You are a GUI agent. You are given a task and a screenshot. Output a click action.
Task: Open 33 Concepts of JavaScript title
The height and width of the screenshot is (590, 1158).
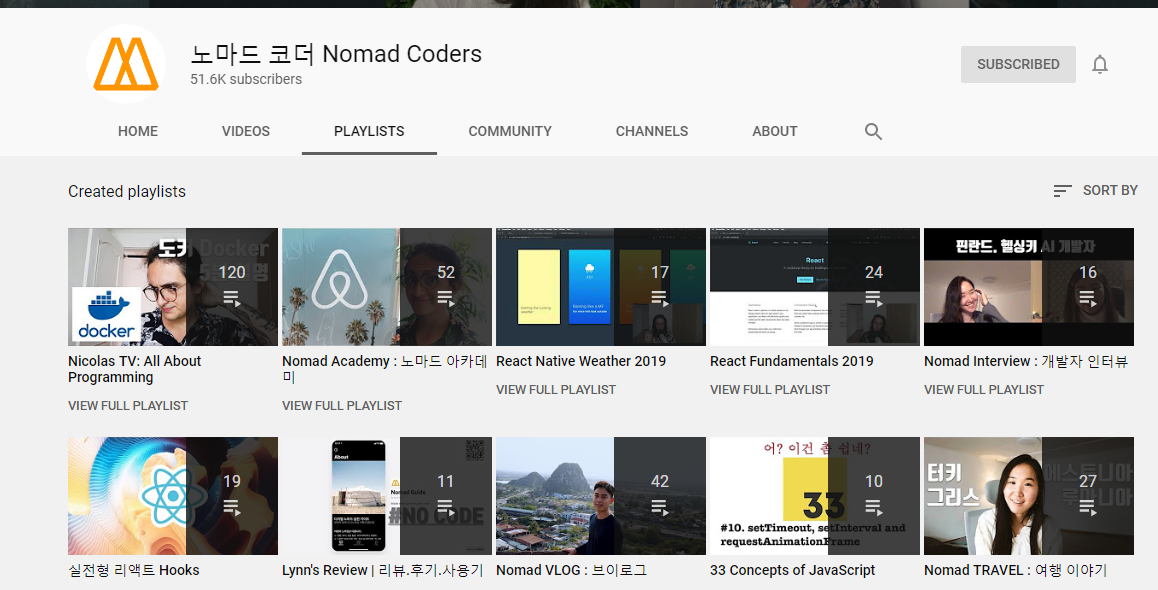point(792,570)
